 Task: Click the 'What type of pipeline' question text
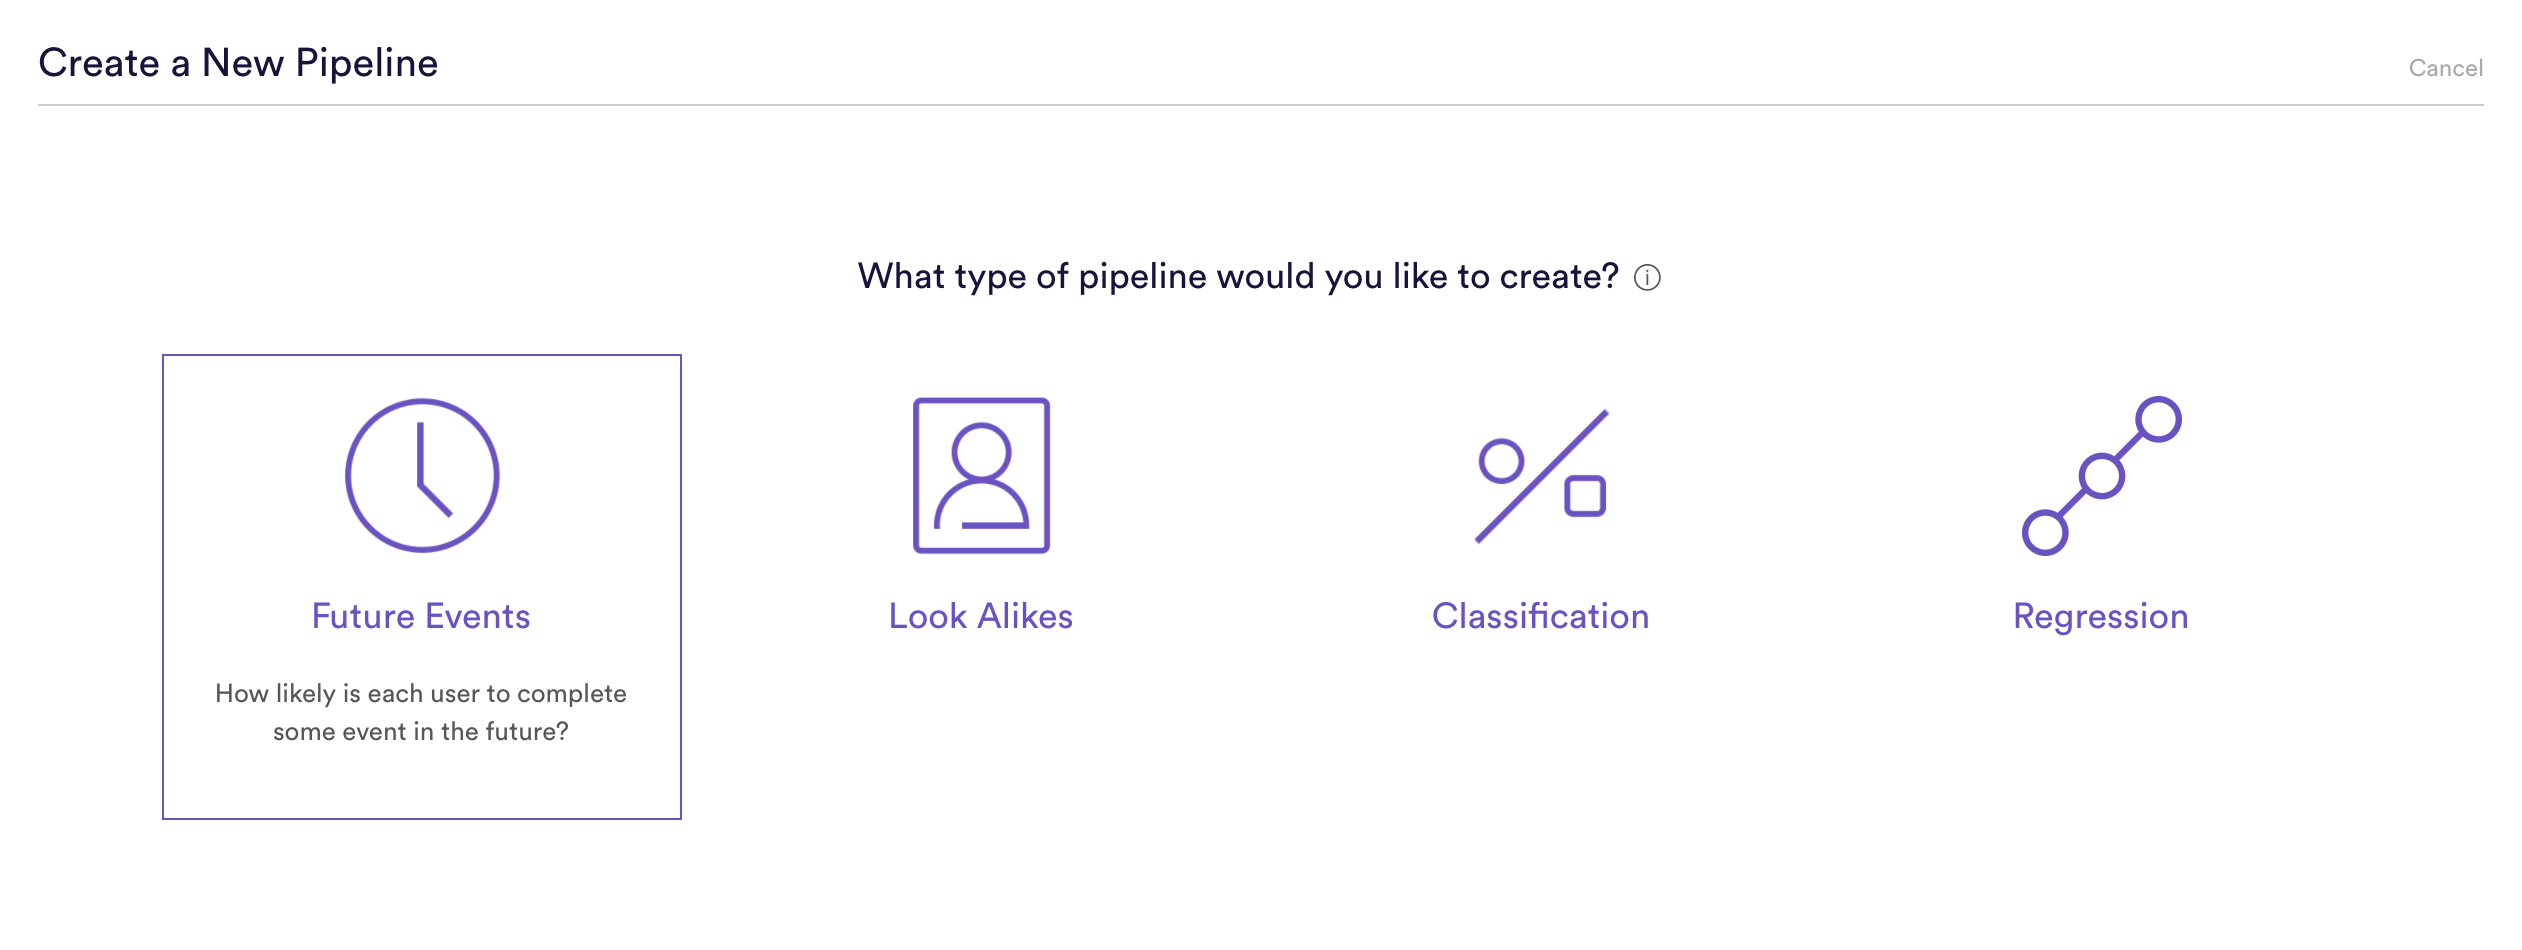pos(1238,277)
